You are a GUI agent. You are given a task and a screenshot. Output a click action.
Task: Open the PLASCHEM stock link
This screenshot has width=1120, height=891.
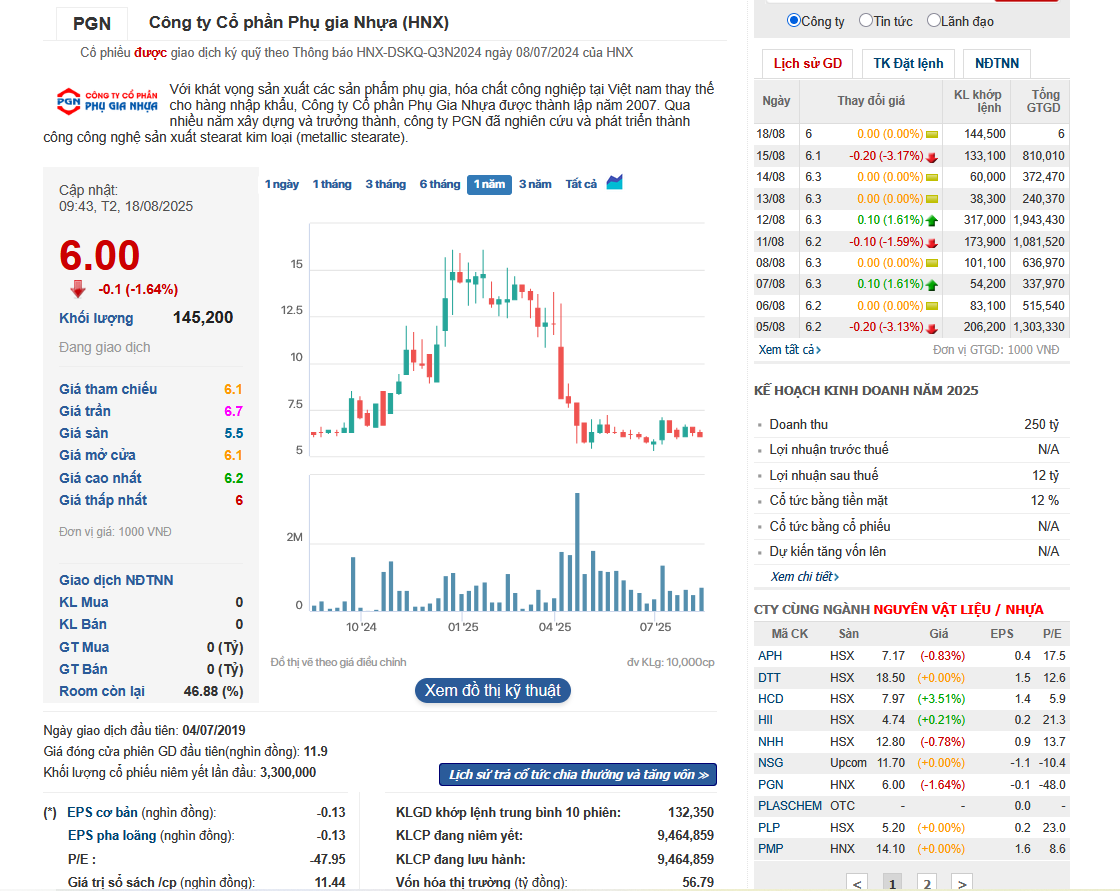point(790,806)
